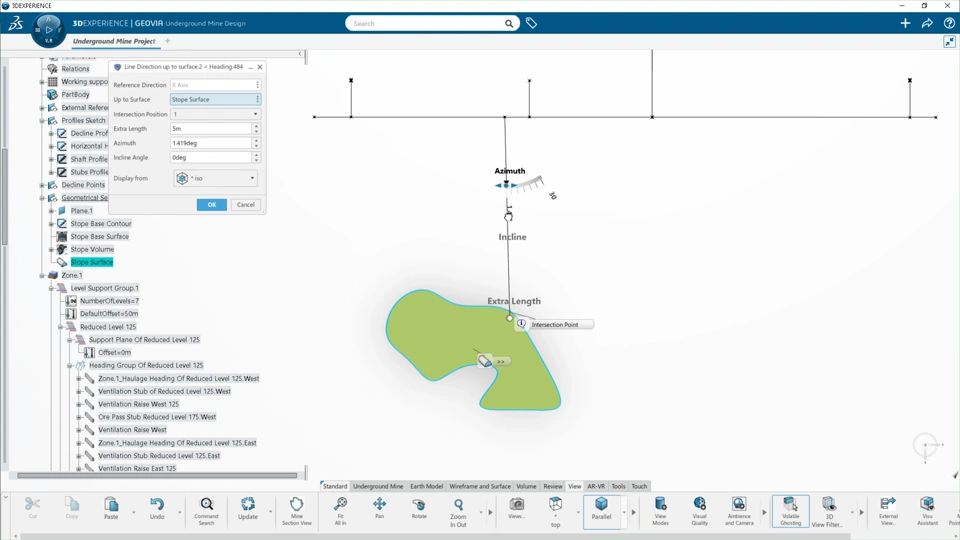Click the Cut scissors icon
The width and height of the screenshot is (960, 540).
click(x=32, y=504)
